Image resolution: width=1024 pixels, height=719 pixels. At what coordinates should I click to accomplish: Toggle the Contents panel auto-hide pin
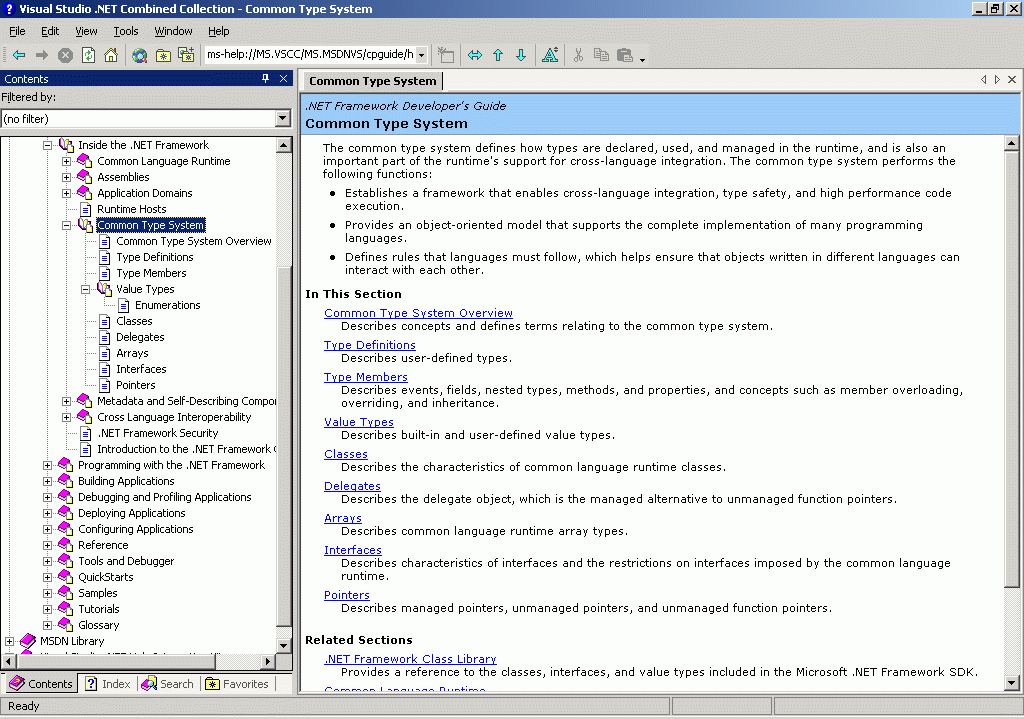266,78
